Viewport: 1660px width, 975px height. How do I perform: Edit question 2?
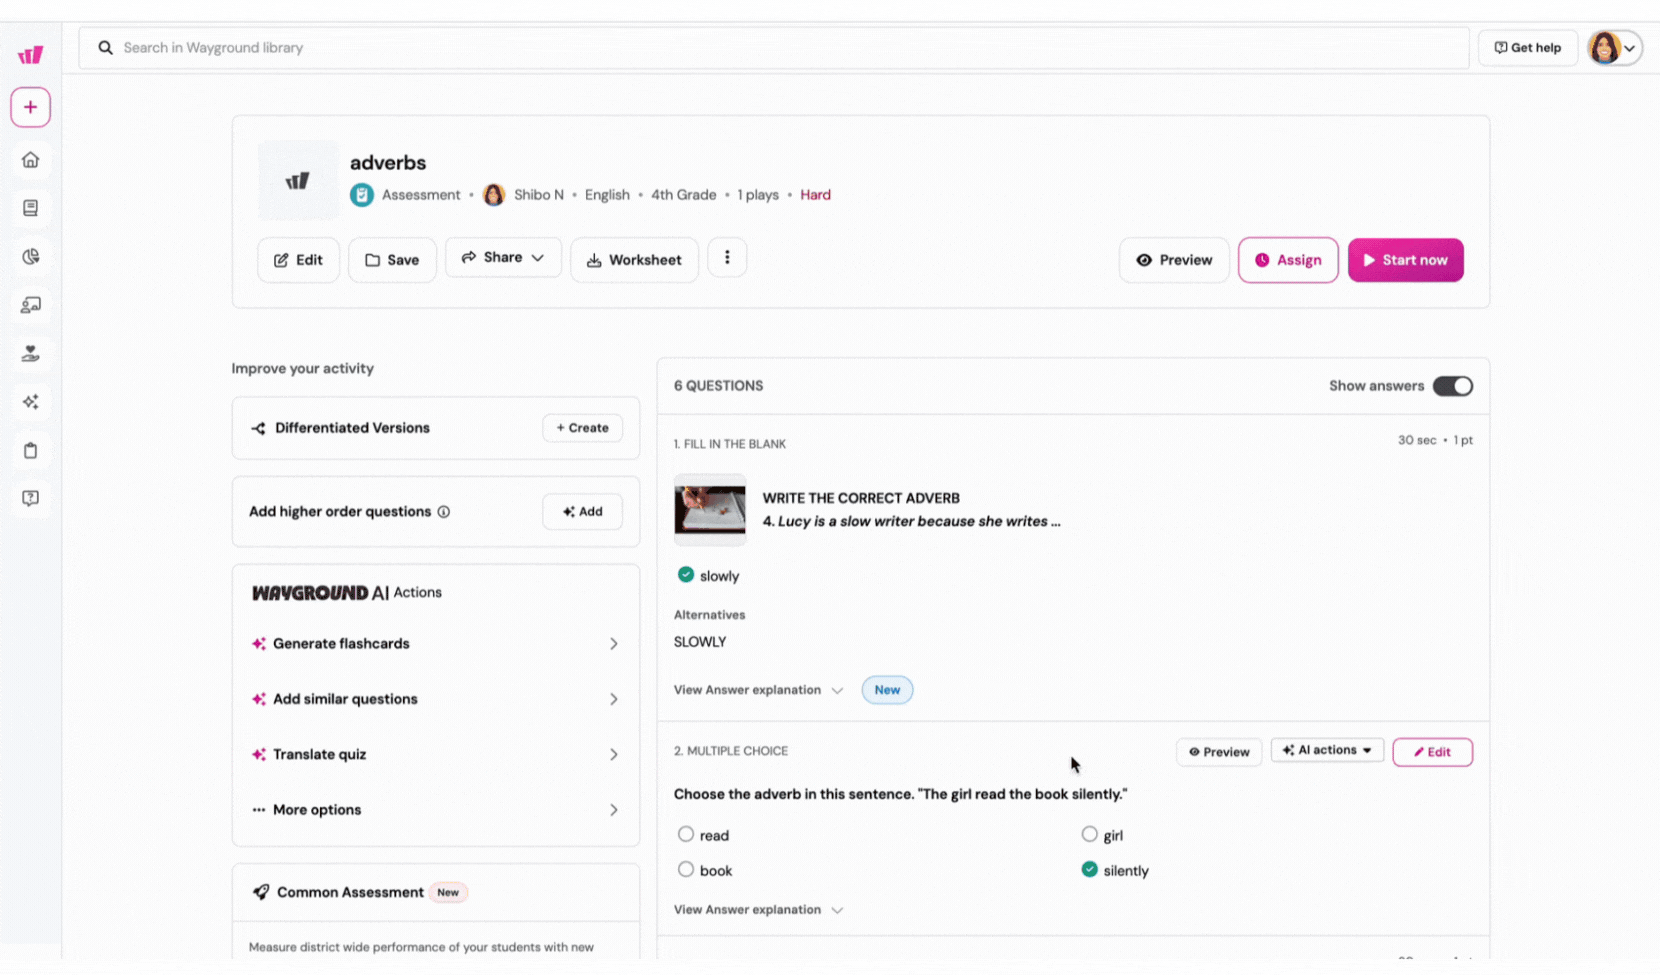[x=1433, y=752]
